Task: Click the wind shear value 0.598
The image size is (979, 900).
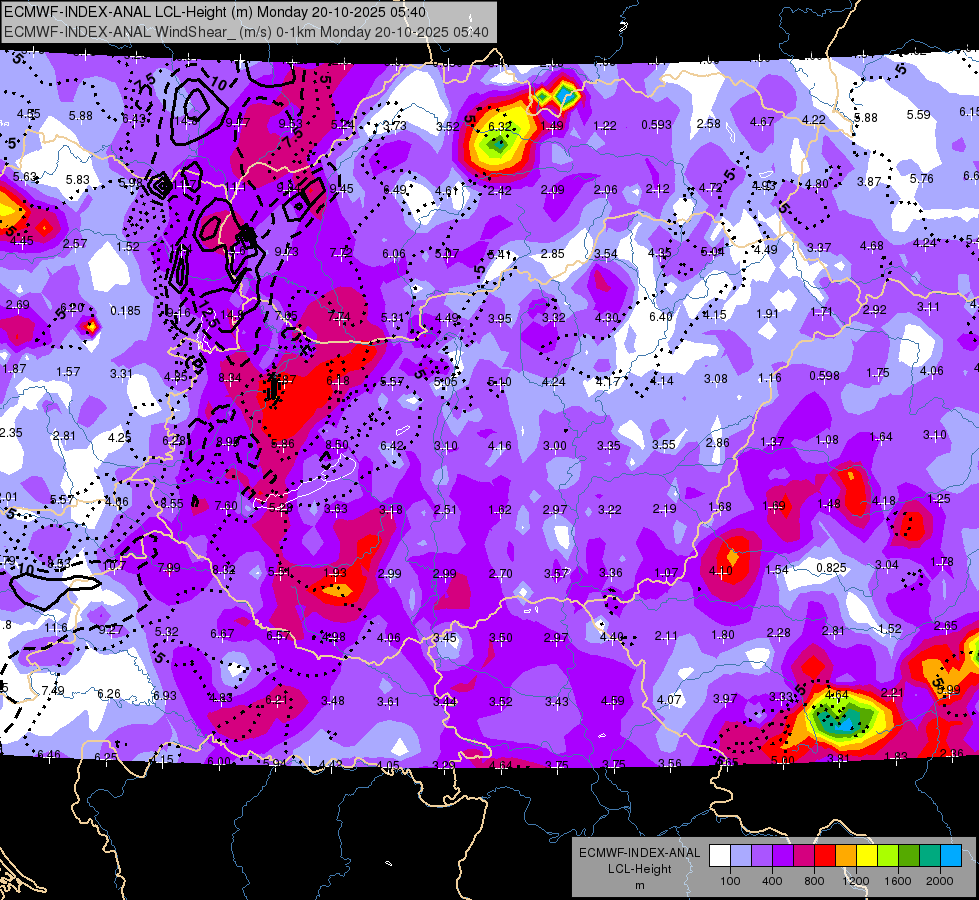Action: (x=824, y=375)
